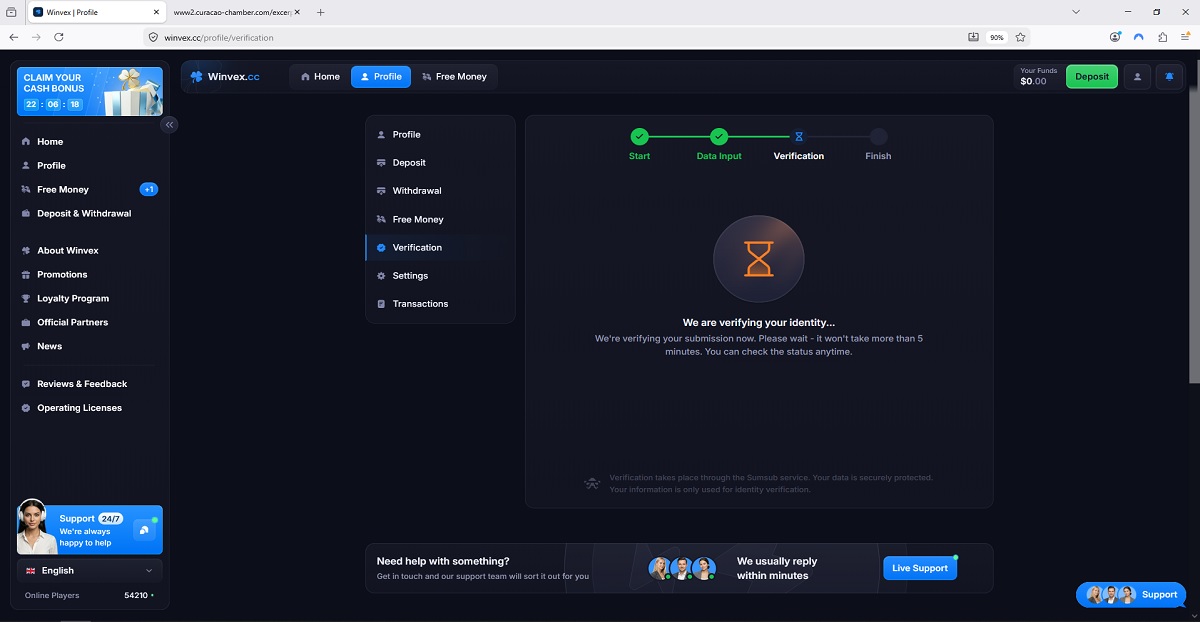Click the Data Input step checkmark circle

coord(719,137)
